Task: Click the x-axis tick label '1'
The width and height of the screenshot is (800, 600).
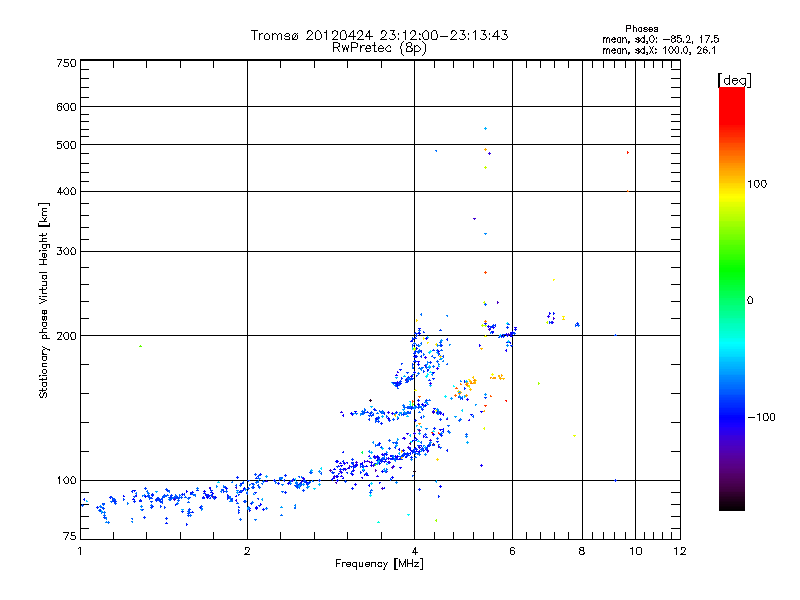Action: [80, 551]
